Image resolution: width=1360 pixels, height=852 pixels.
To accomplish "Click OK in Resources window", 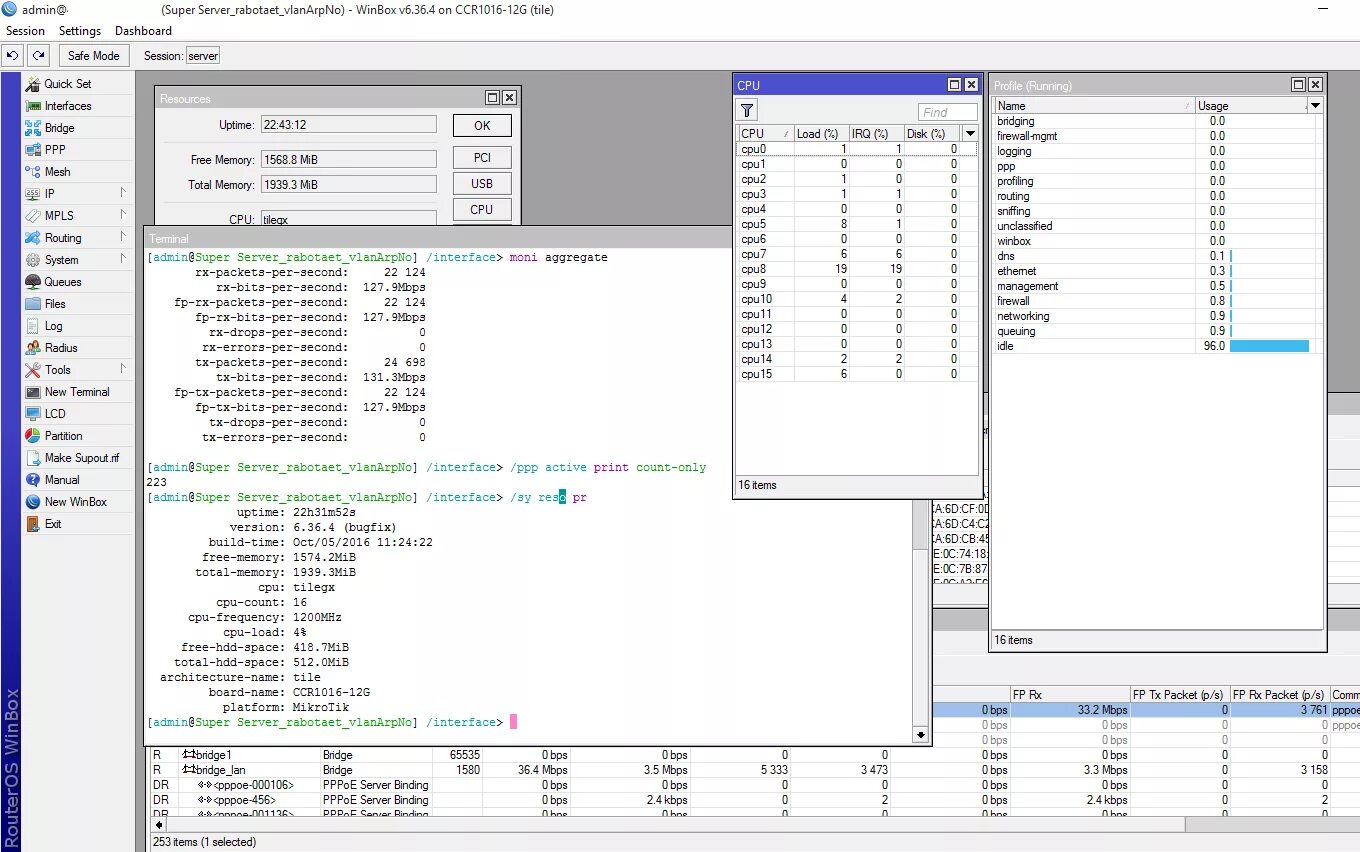I will 482,126.
